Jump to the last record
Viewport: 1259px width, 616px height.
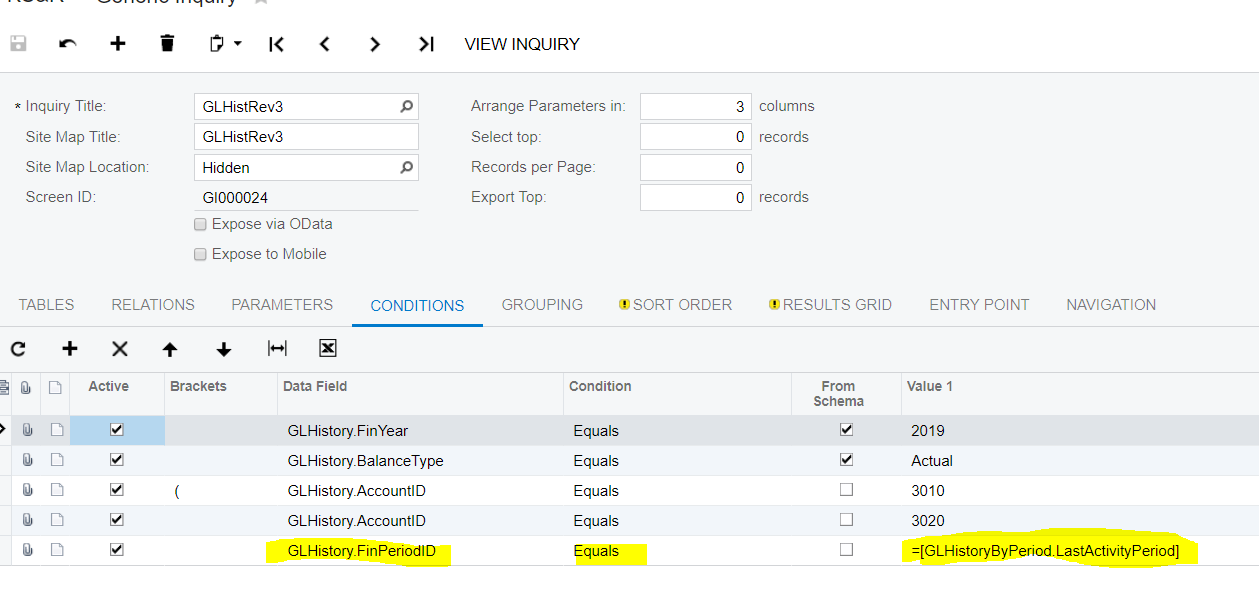(x=426, y=44)
